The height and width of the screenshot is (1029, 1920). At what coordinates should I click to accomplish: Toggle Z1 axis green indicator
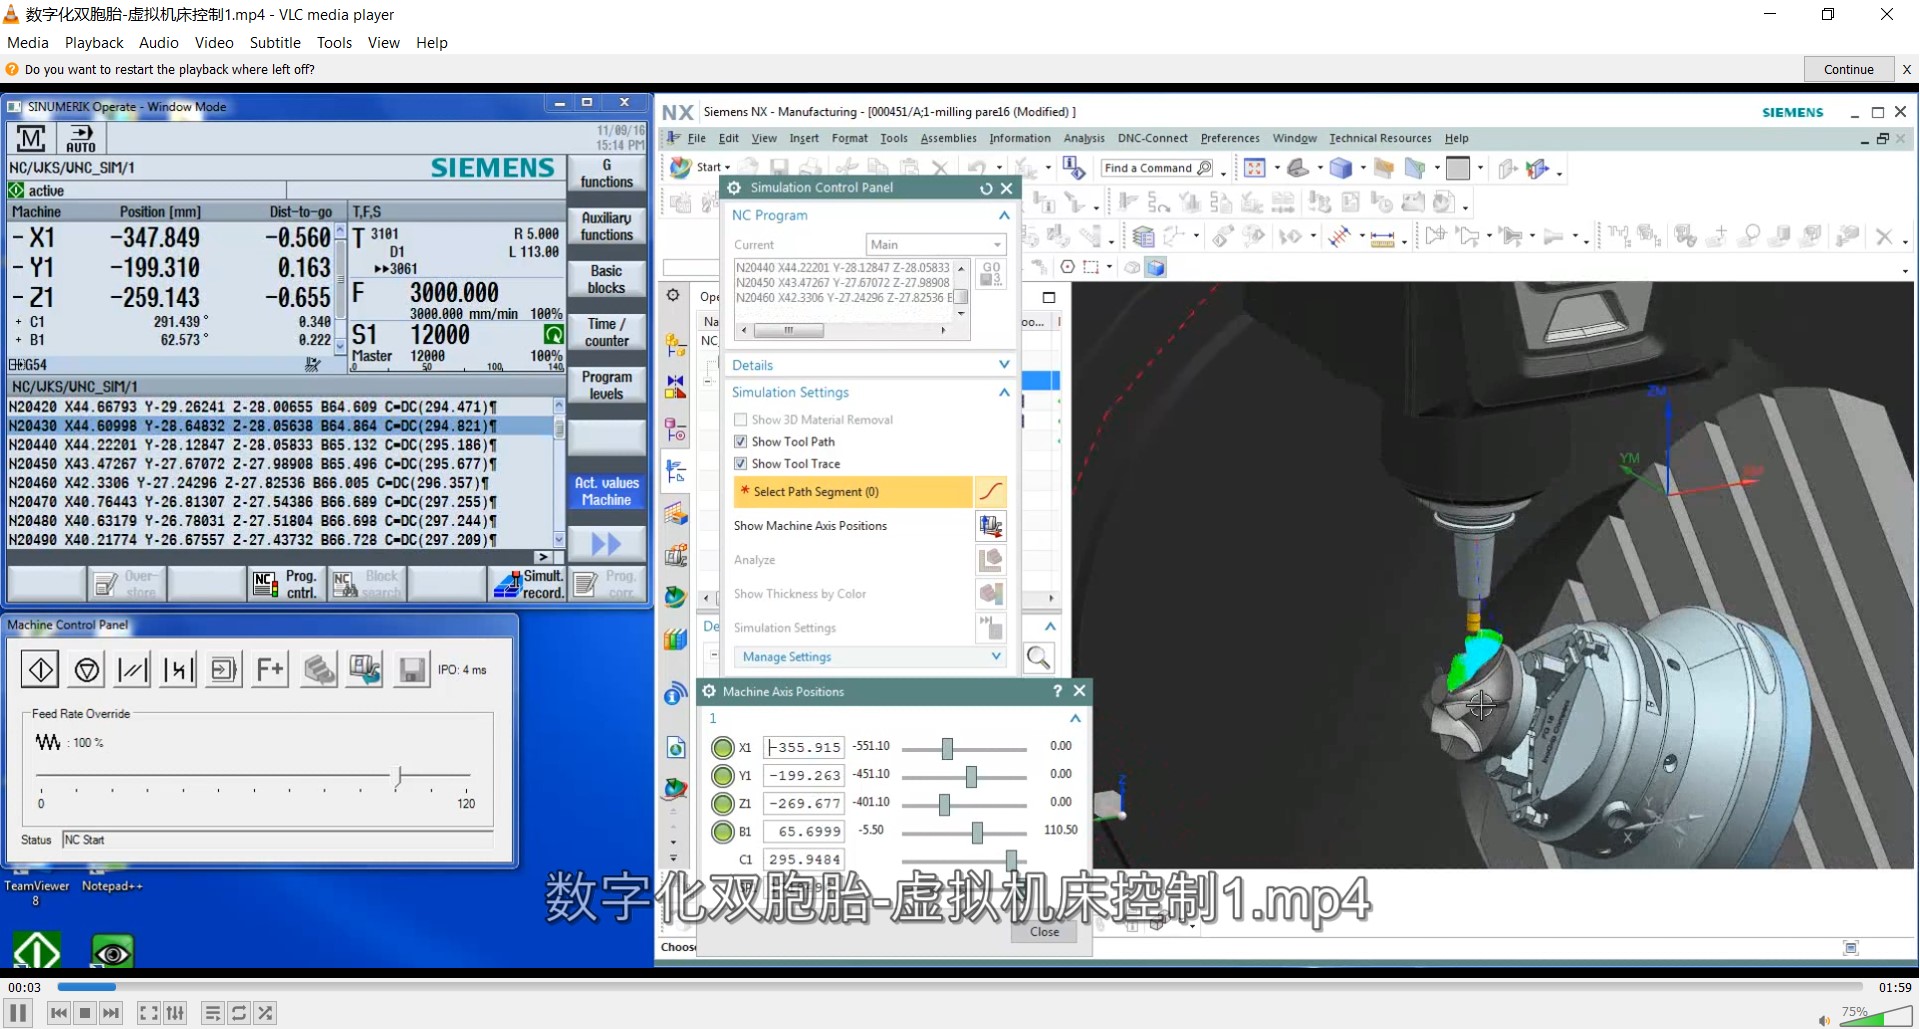tap(722, 803)
